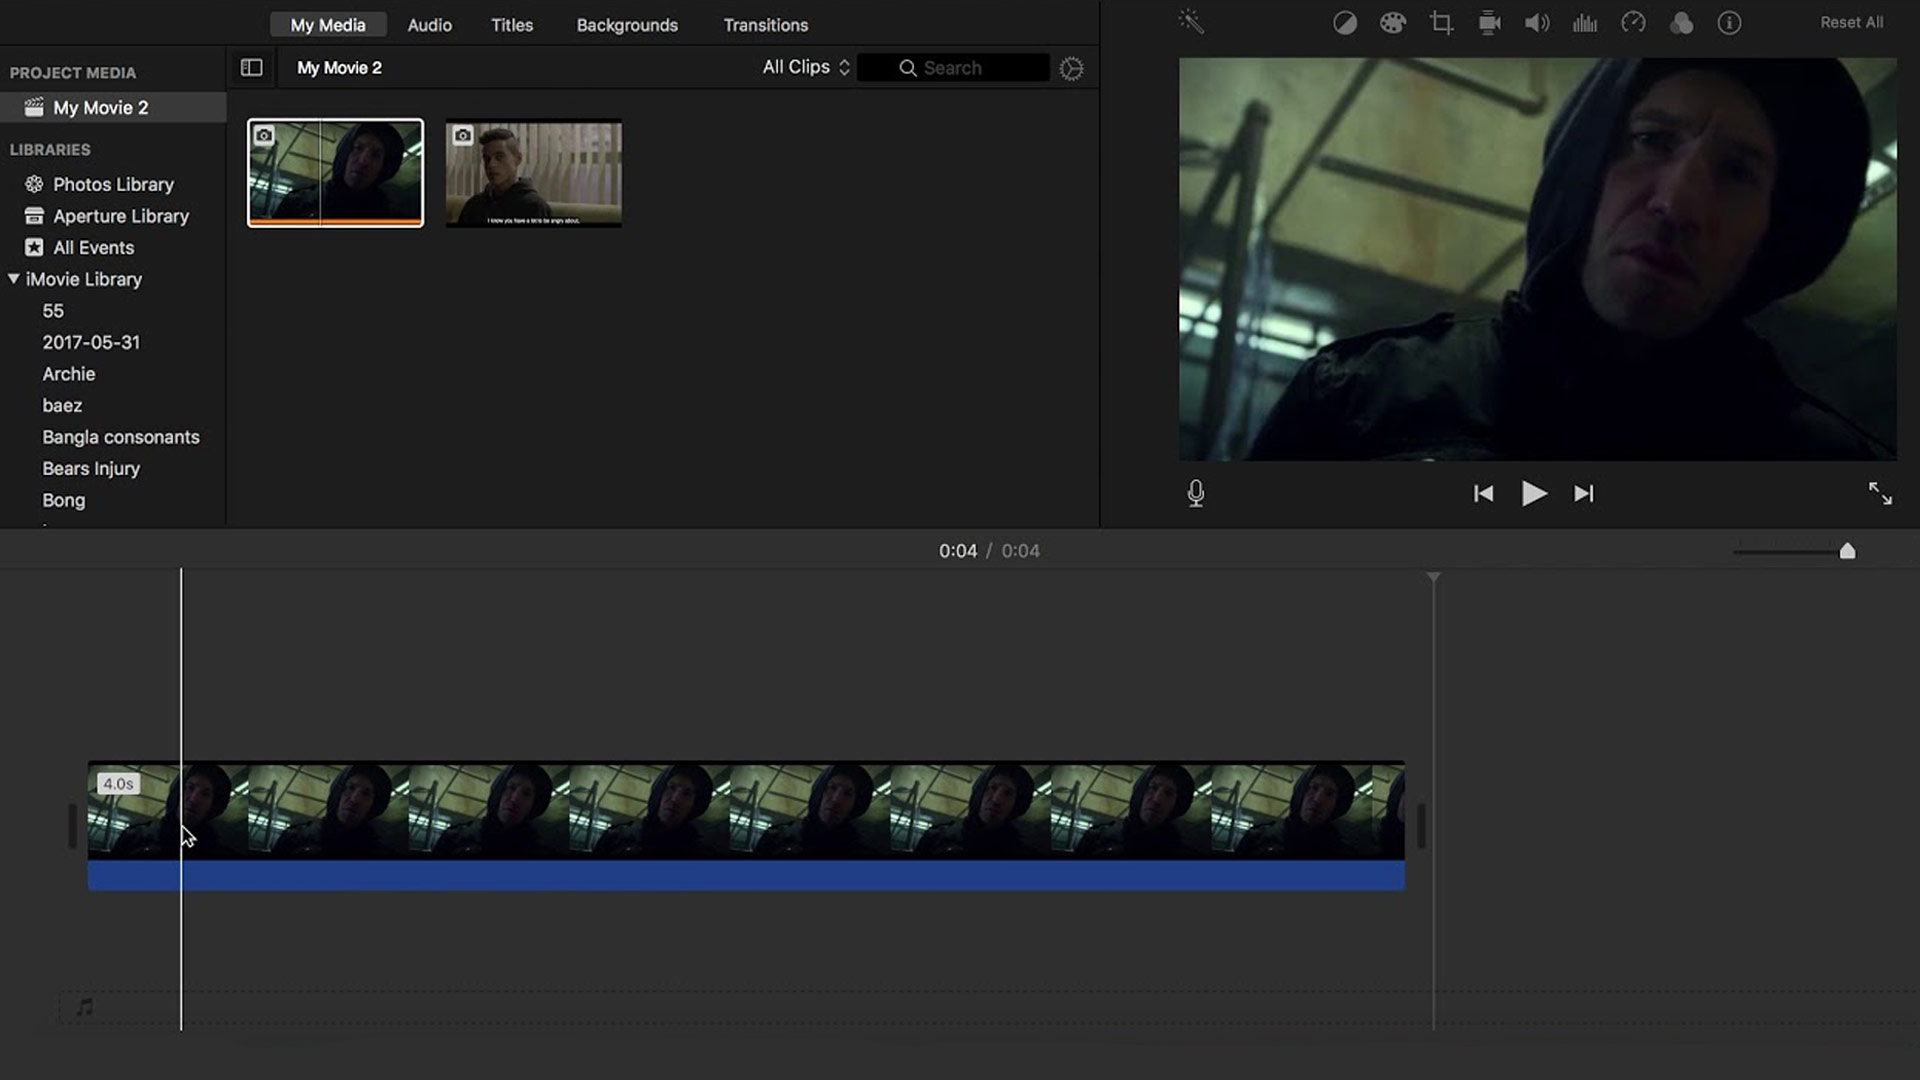Select the baez event
This screenshot has height=1080, width=1920.
(62, 405)
